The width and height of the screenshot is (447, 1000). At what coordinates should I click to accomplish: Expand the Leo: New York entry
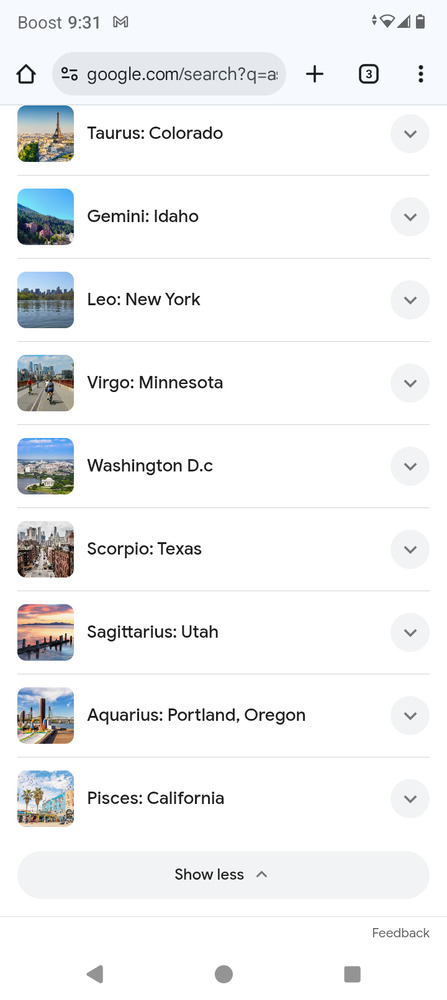click(x=410, y=300)
